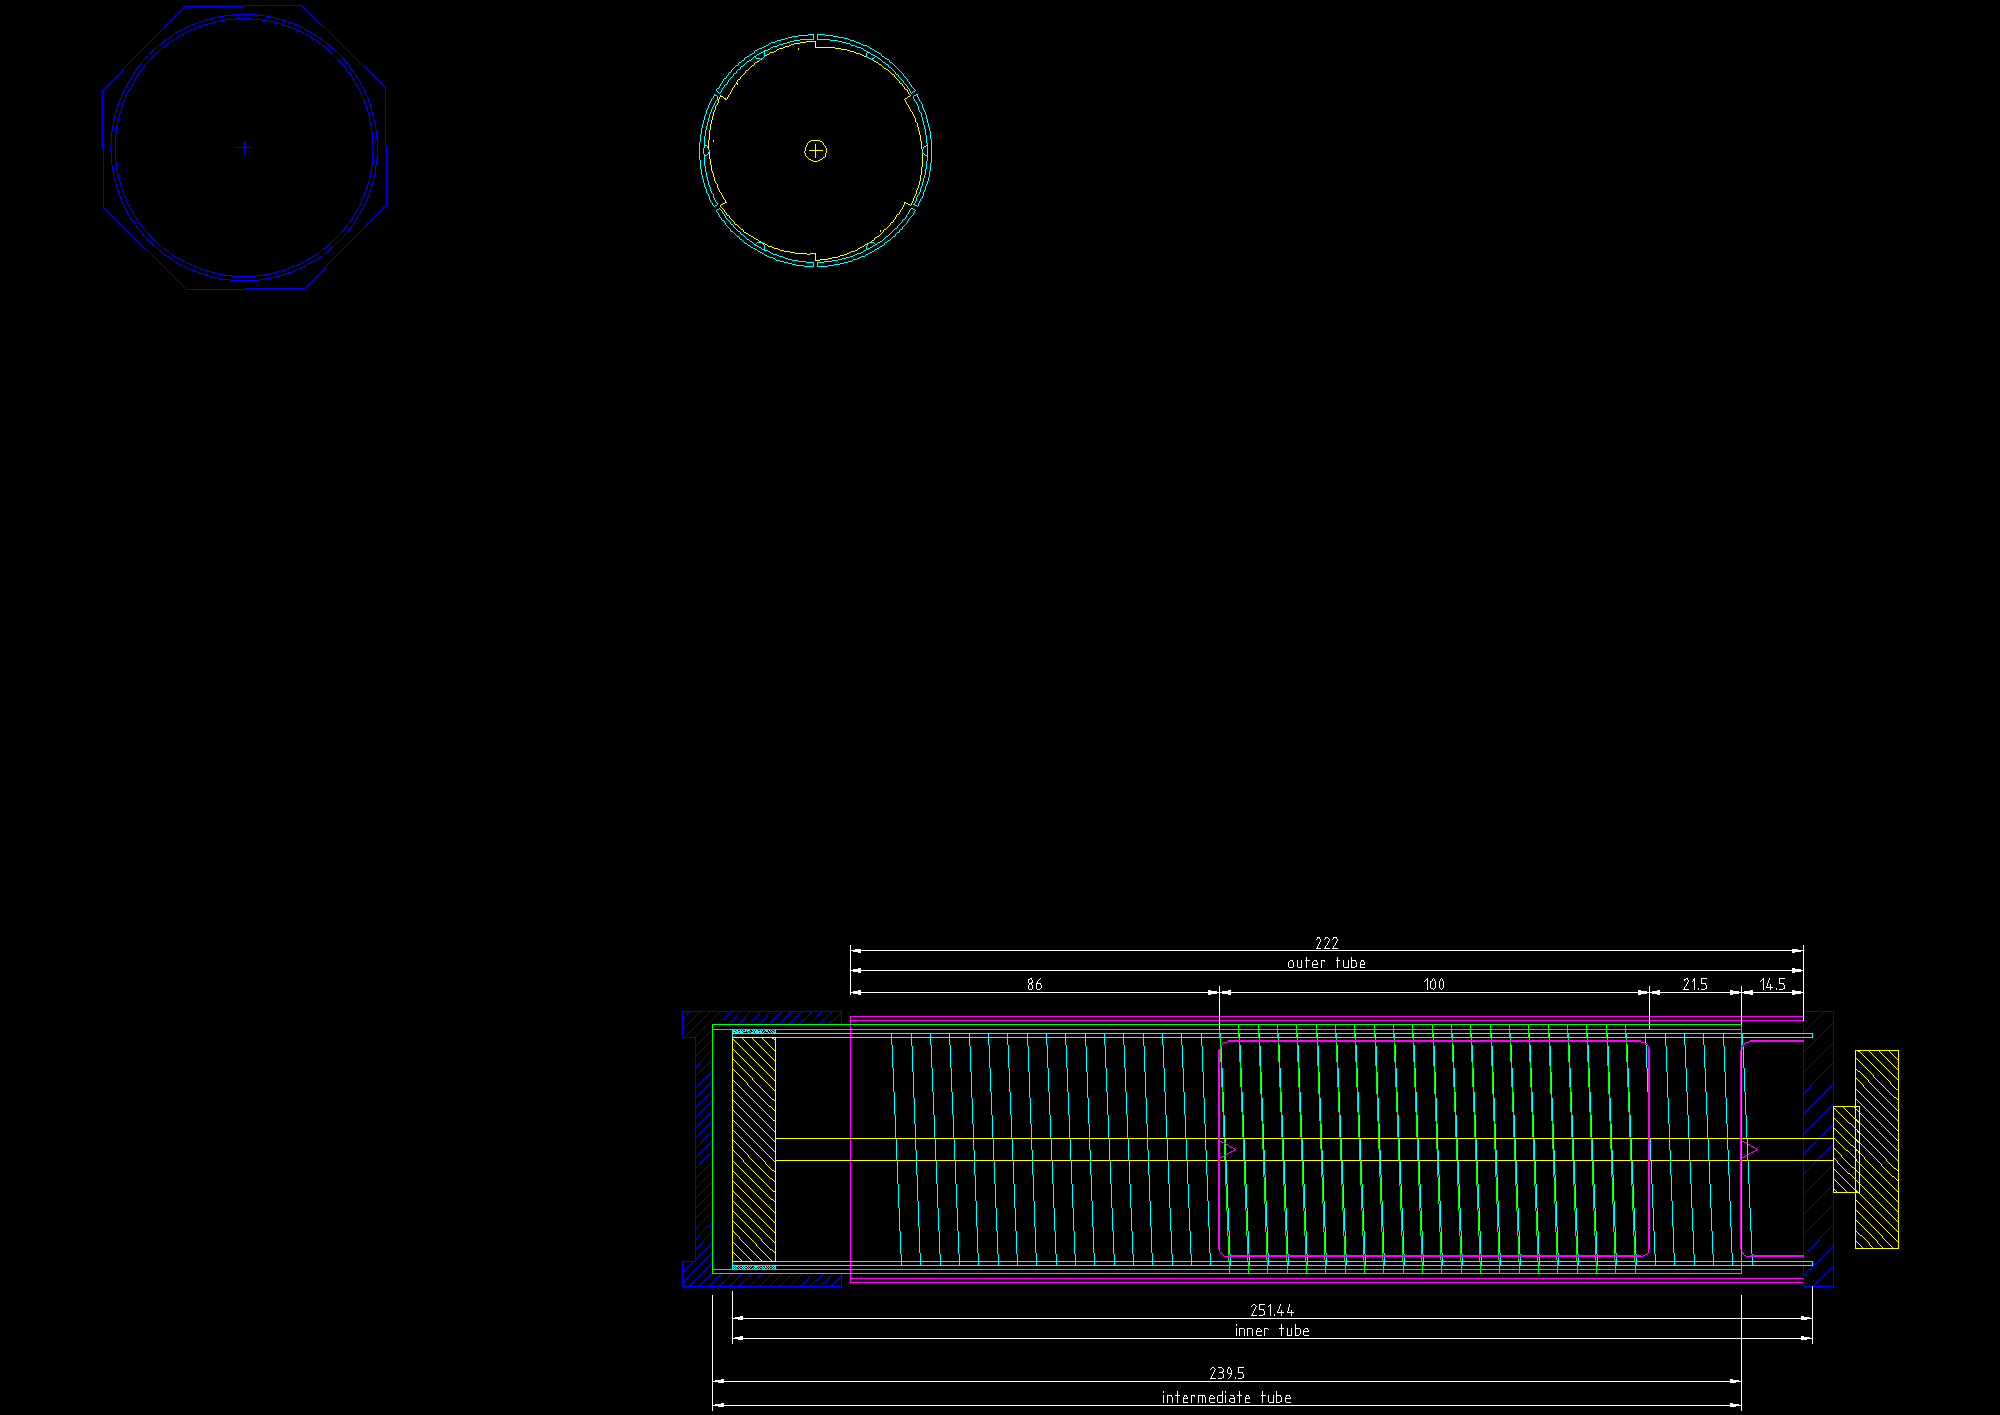Click the magenta arrow marker near right end

(1750, 1150)
